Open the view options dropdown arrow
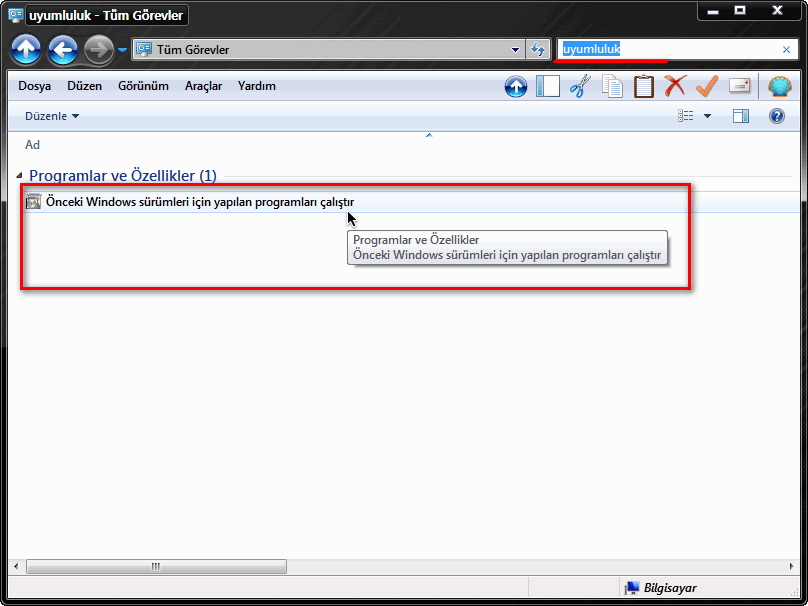 coord(708,116)
